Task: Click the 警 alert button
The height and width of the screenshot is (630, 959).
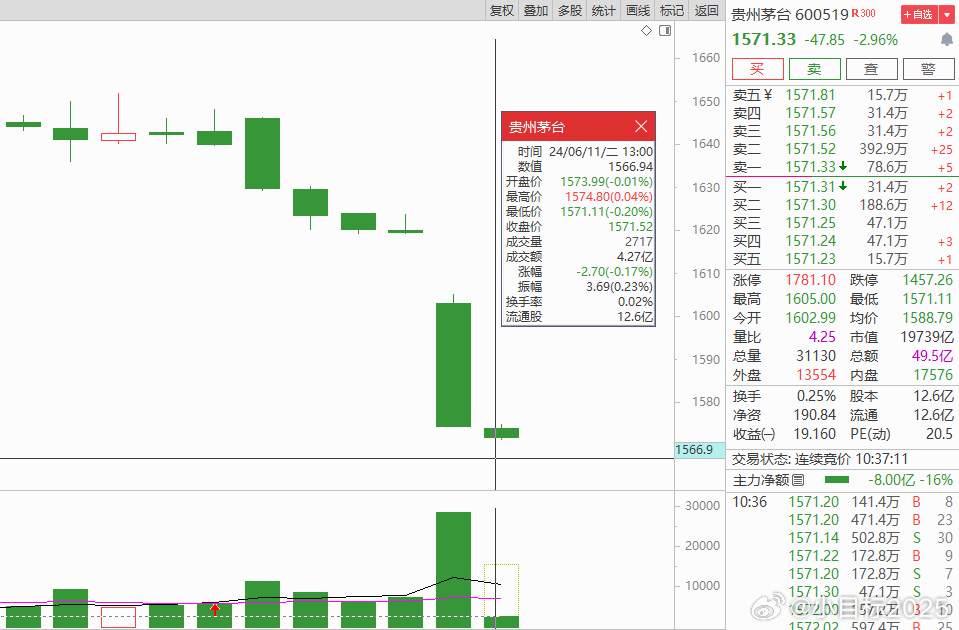Action: [x=928, y=69]
